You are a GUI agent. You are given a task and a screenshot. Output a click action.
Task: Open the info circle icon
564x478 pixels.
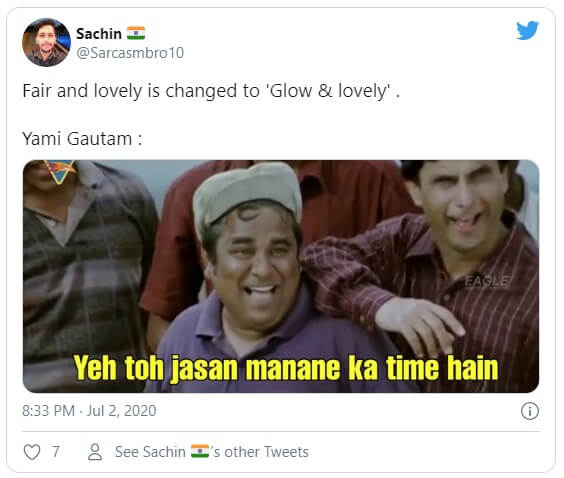click(x=529, y=411)
